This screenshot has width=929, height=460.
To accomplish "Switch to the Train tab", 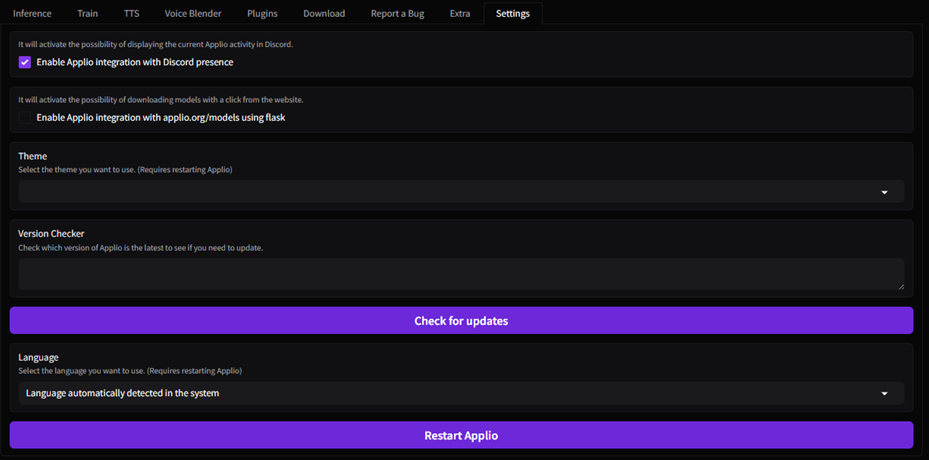I will pos(88,13).
